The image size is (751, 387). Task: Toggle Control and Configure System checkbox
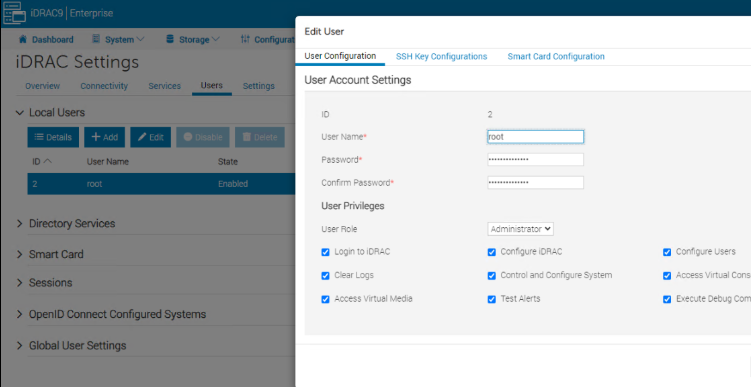click(x=491, y=275)
